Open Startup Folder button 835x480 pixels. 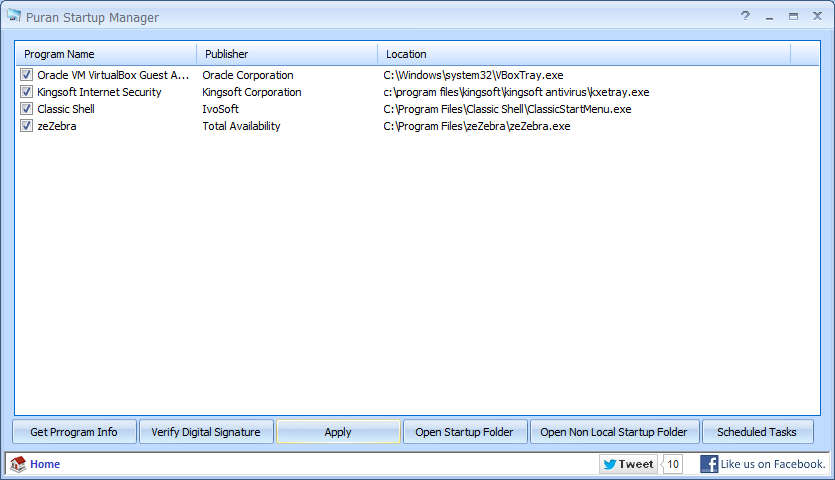pyautogui.click(x=464, y=432)
